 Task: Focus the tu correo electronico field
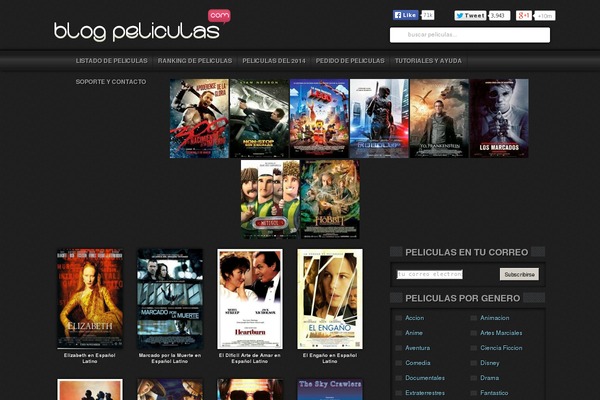[430, 274]
